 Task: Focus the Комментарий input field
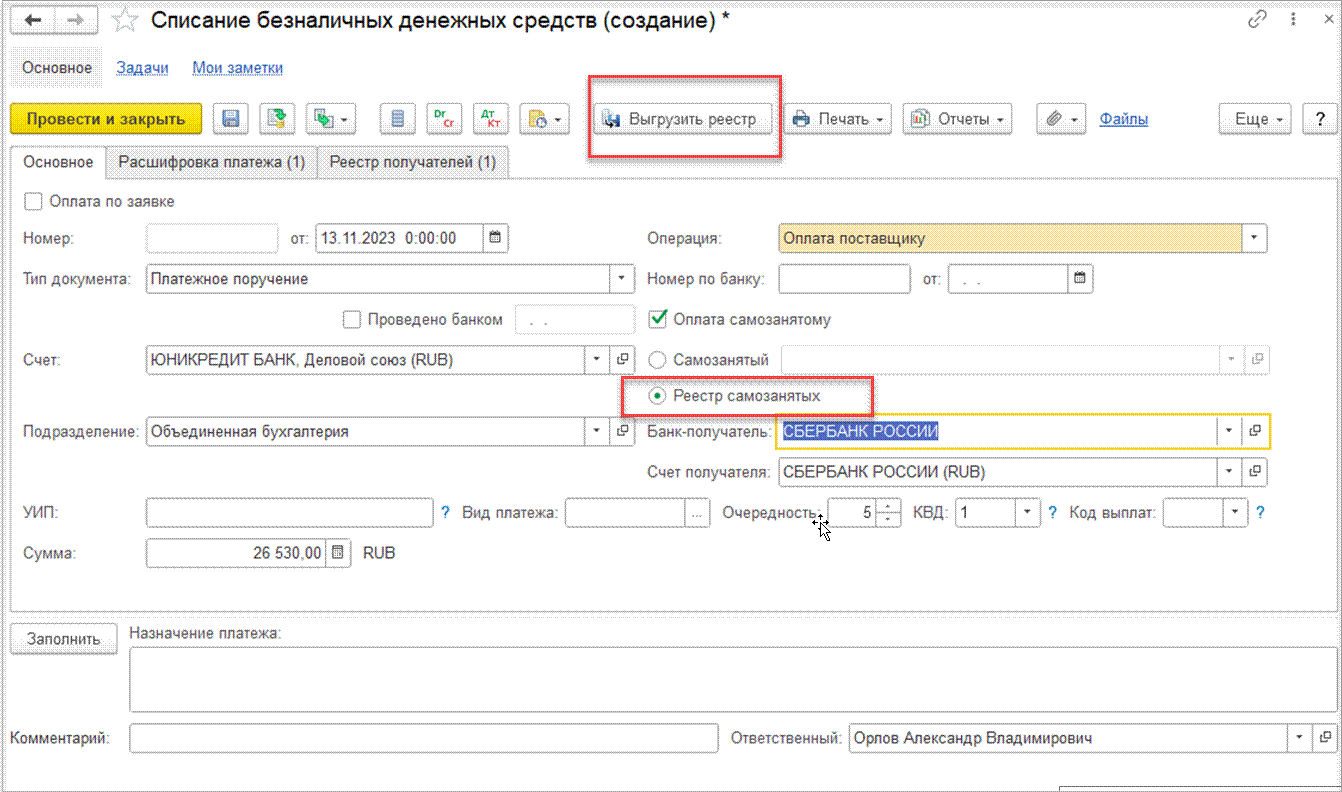click(x=424, y=738)
